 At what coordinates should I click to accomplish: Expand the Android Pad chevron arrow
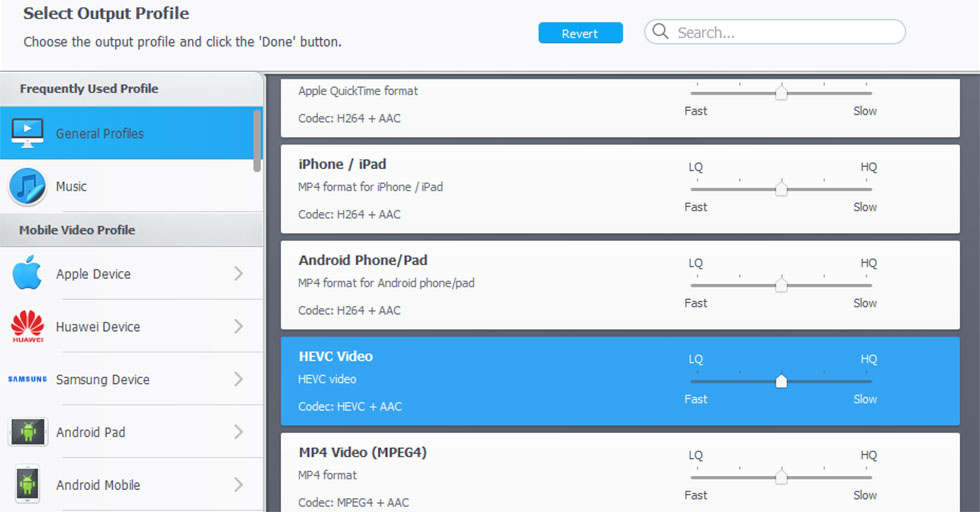click(238, 432)
